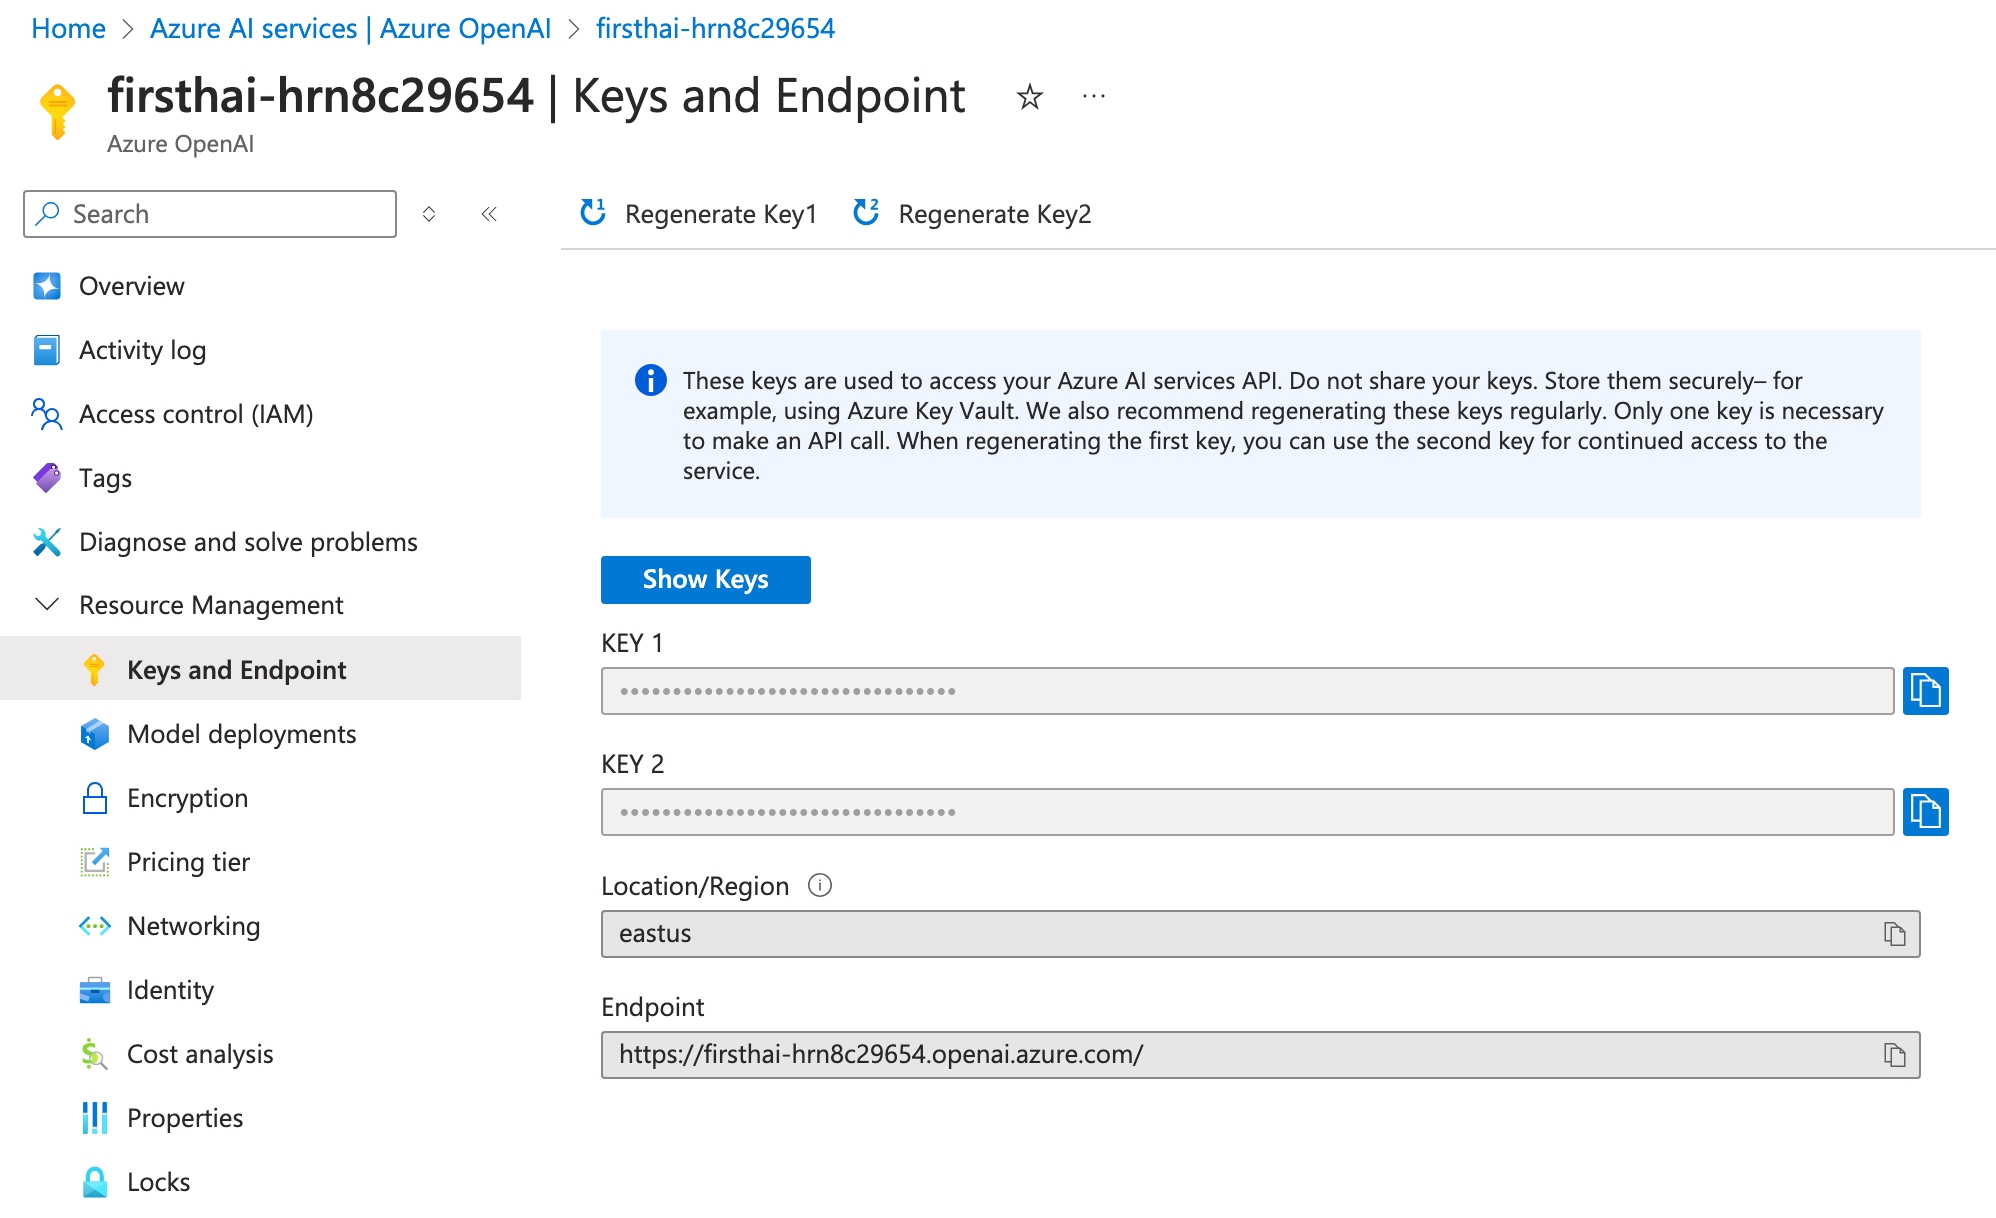This screenshot has height=1218, width=1996.
Task: Go to Networking settings
Action: point(193,926)
